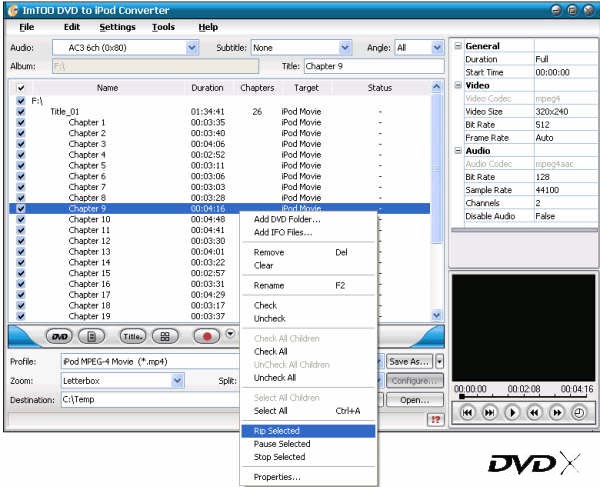Open the Edit menu

coord(72,27)
